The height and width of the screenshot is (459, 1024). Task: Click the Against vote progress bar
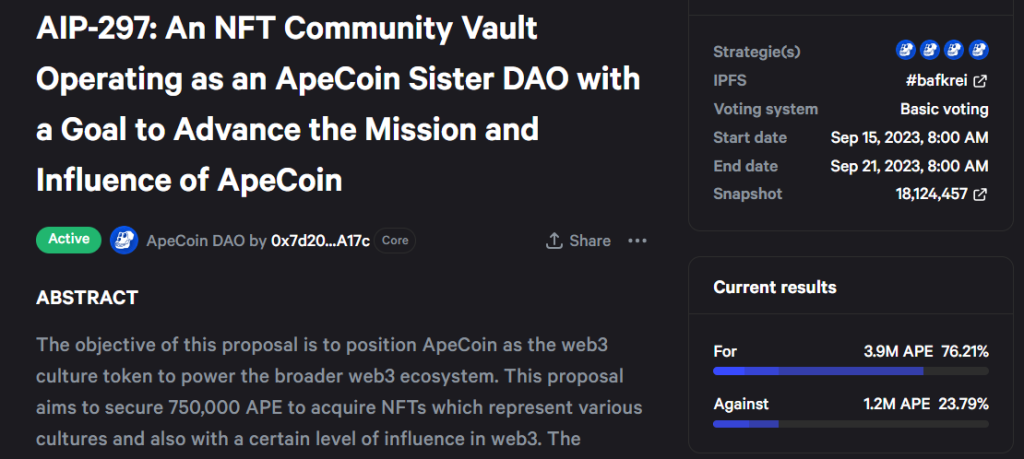coord(851,424)
